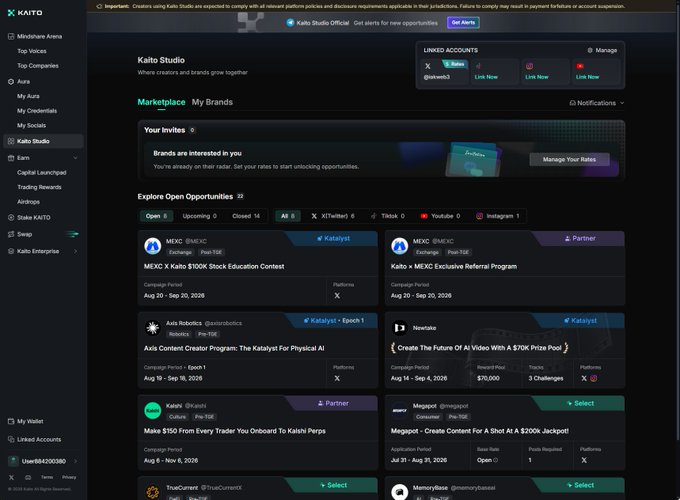The width and height of the screenshot is (680, 500).
Task: Select the Upcoming status filter
Action: (199, 216)
